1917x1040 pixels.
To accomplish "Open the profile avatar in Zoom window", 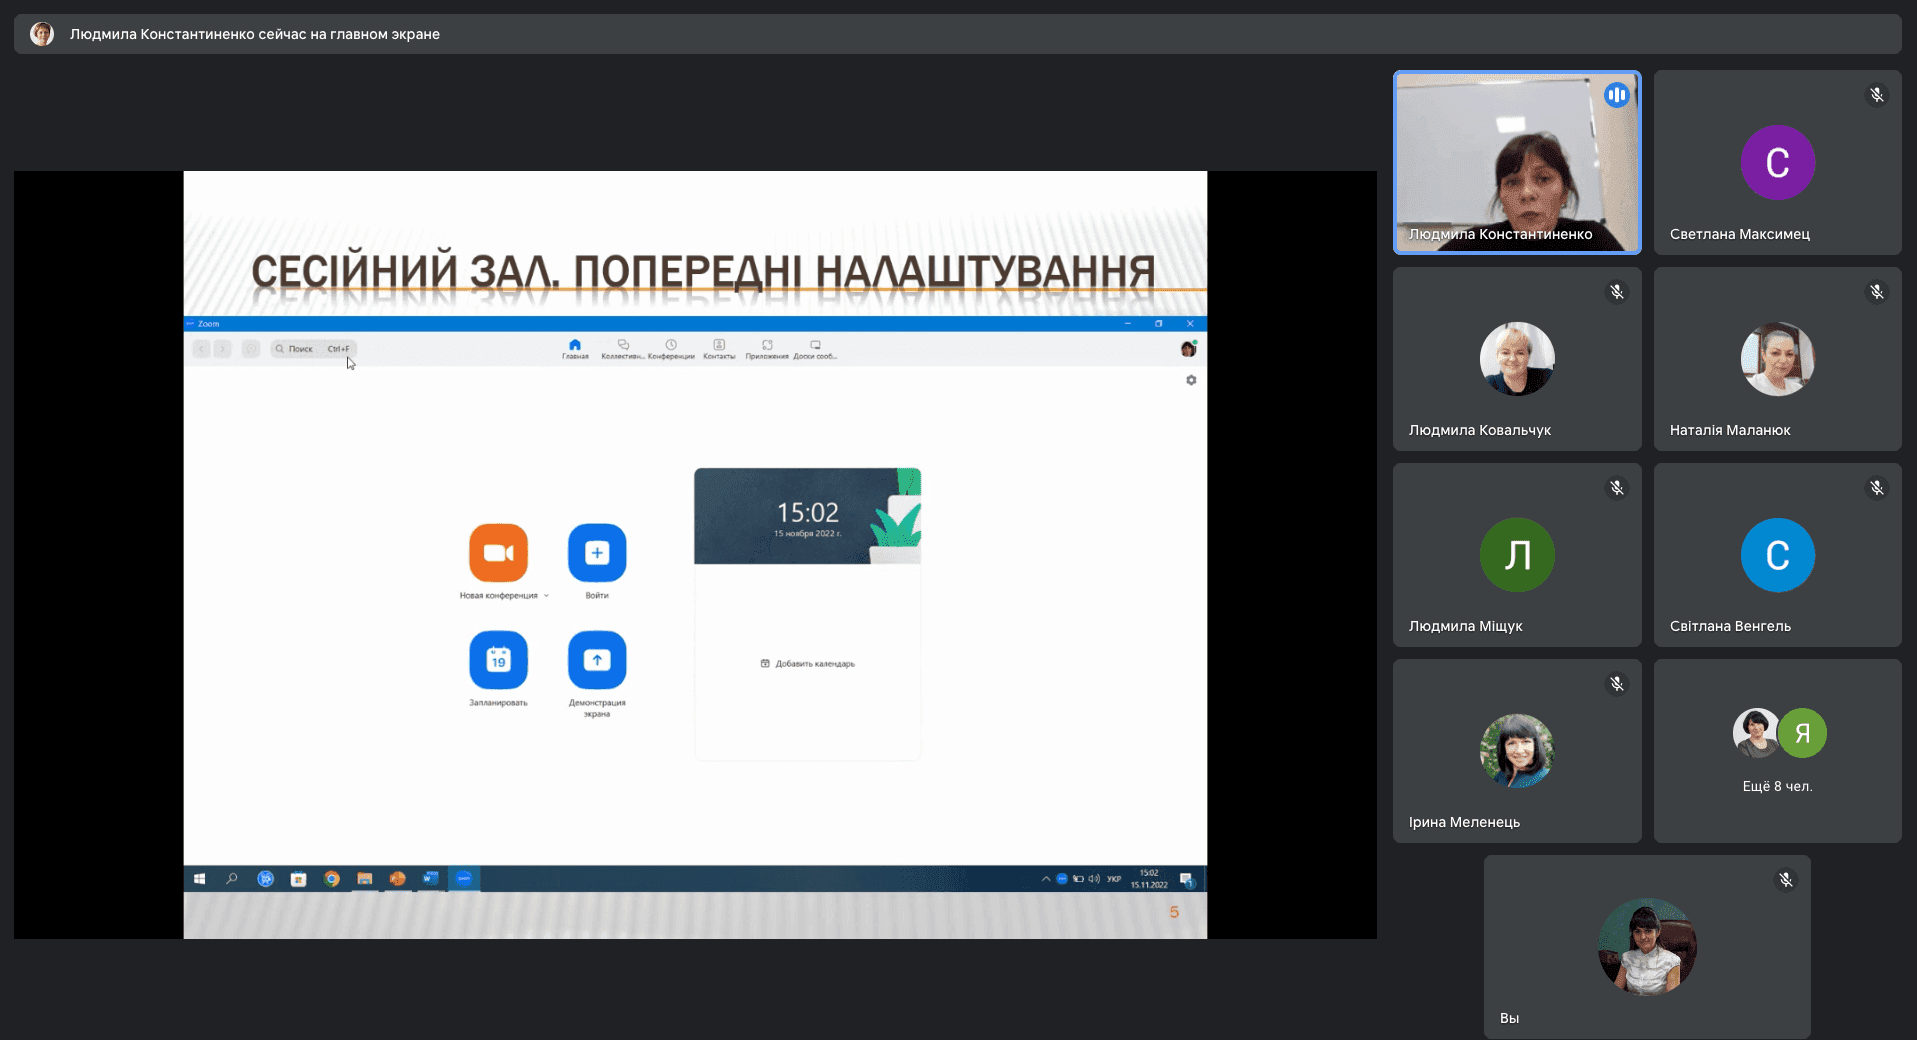I will pyautogui.click(x=1188, y=349).
